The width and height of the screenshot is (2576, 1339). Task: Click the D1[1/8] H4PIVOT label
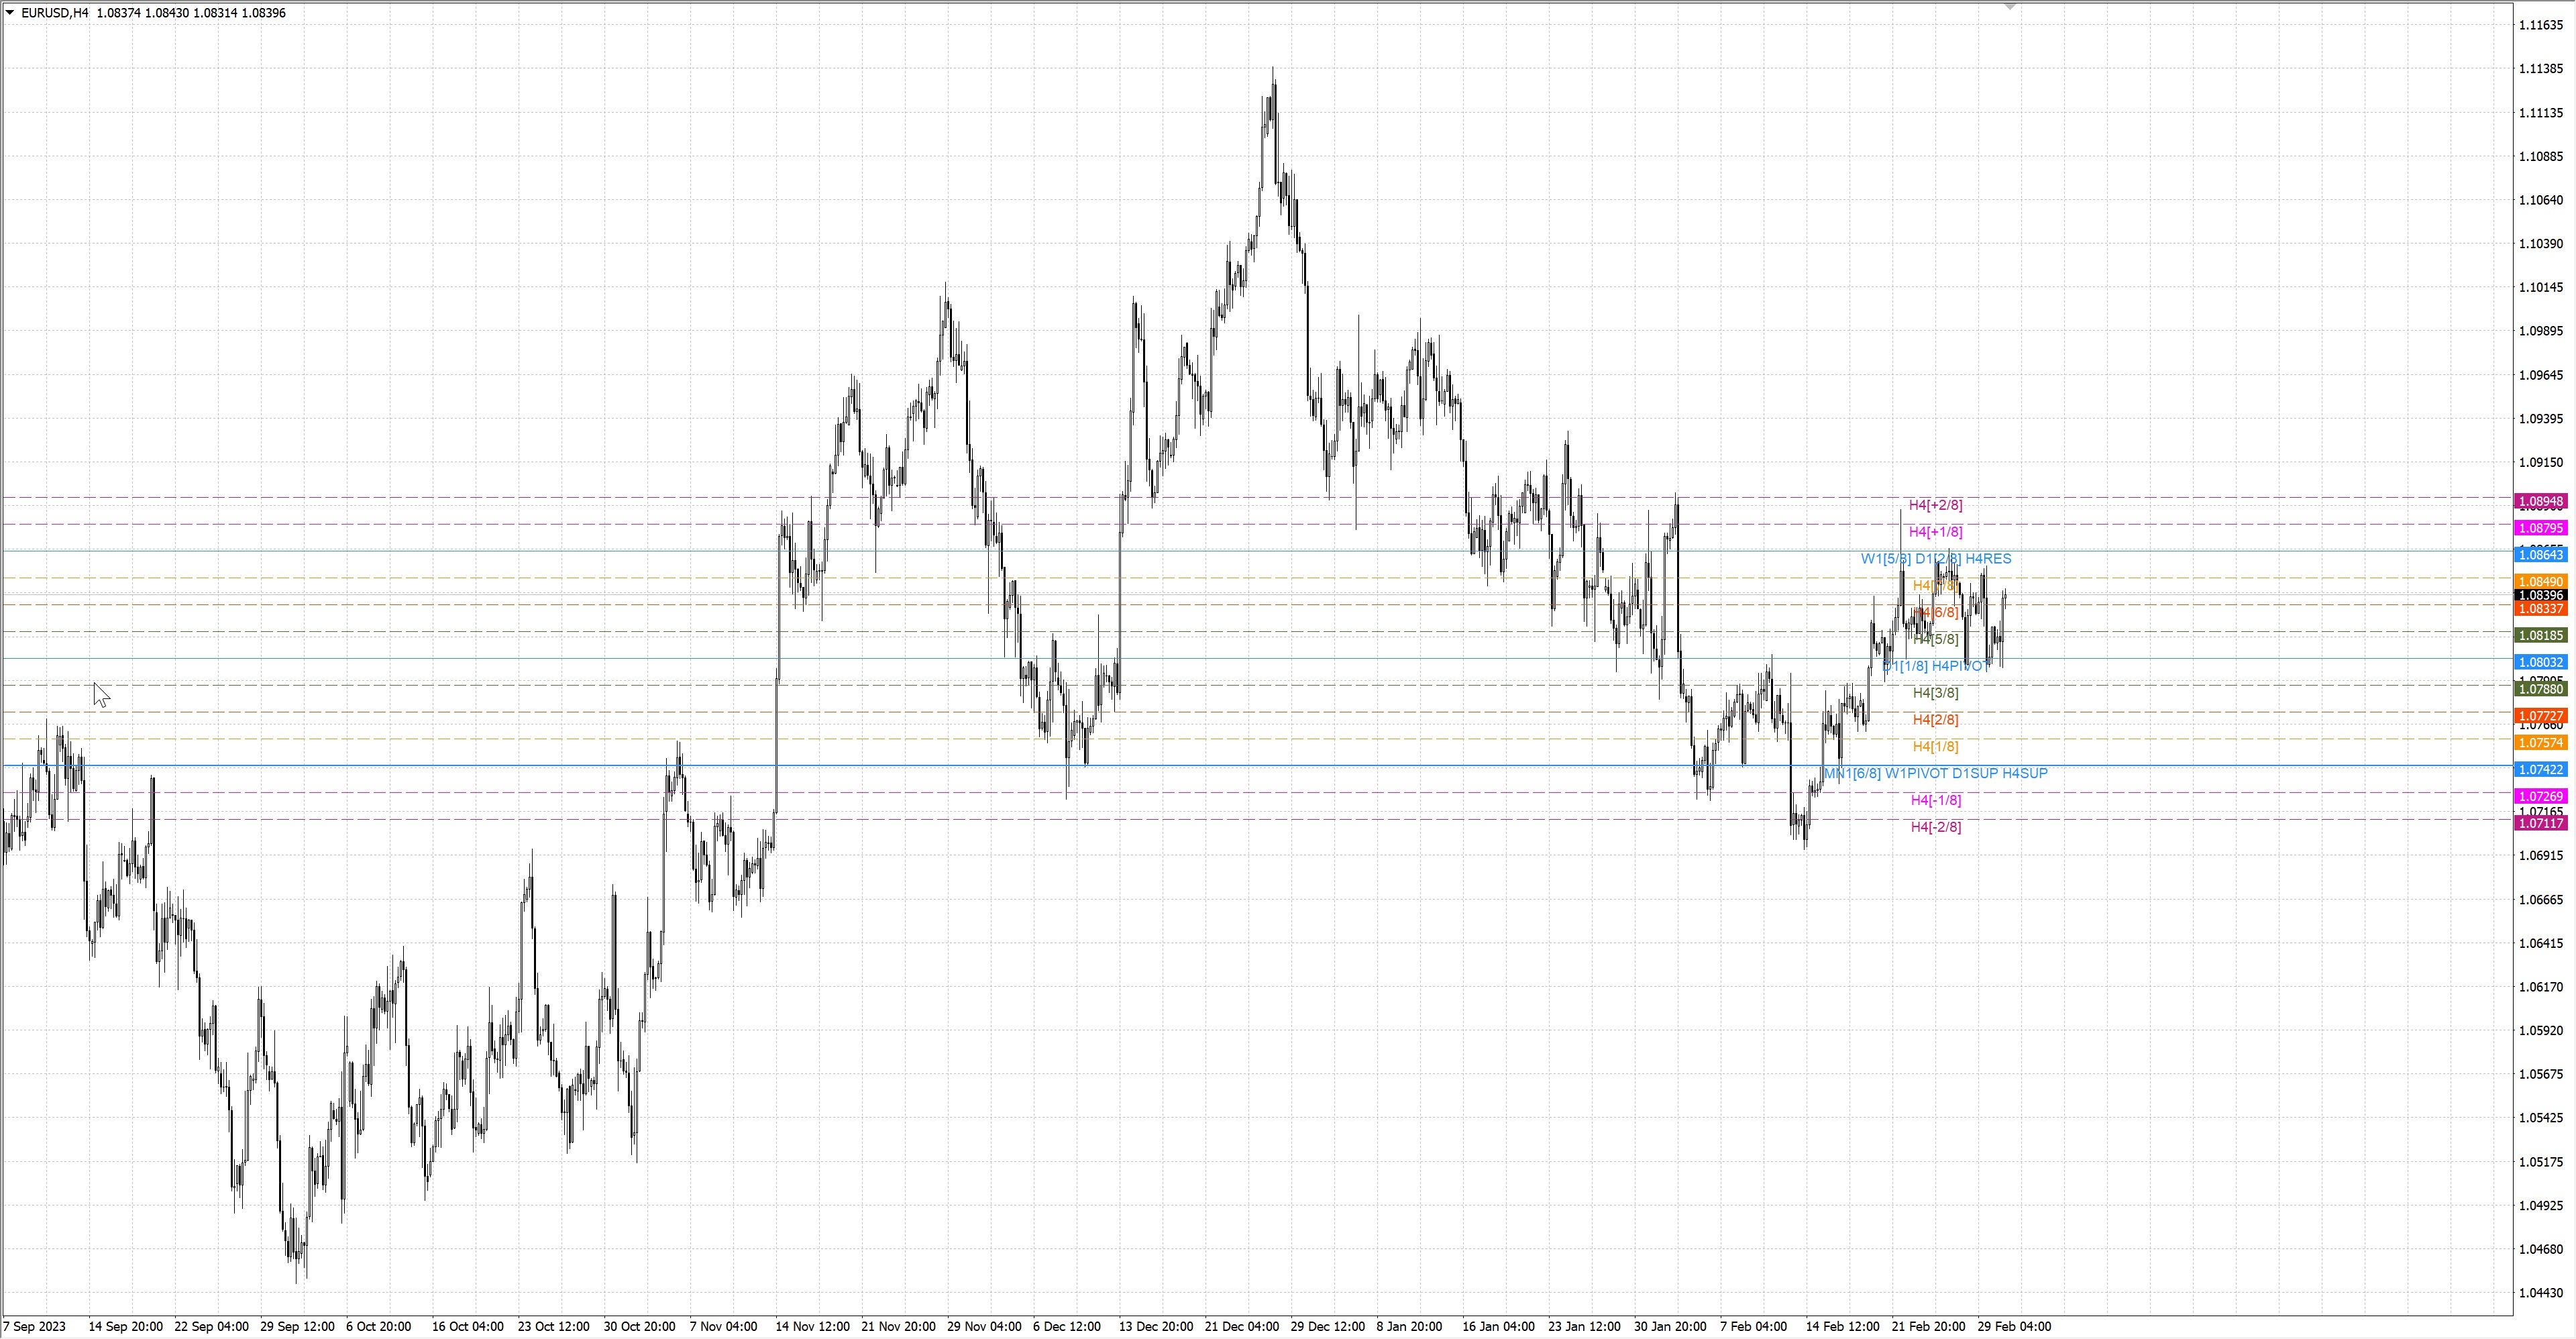[1935, 666]
